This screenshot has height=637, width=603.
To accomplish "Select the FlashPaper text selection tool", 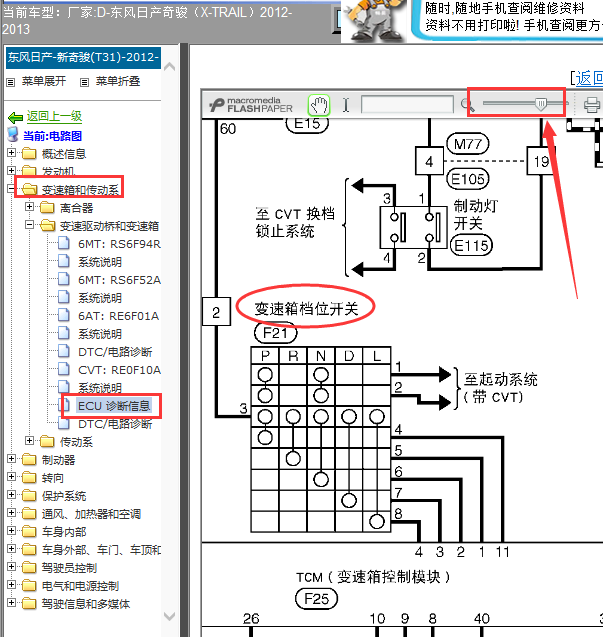I will point(346,105).
